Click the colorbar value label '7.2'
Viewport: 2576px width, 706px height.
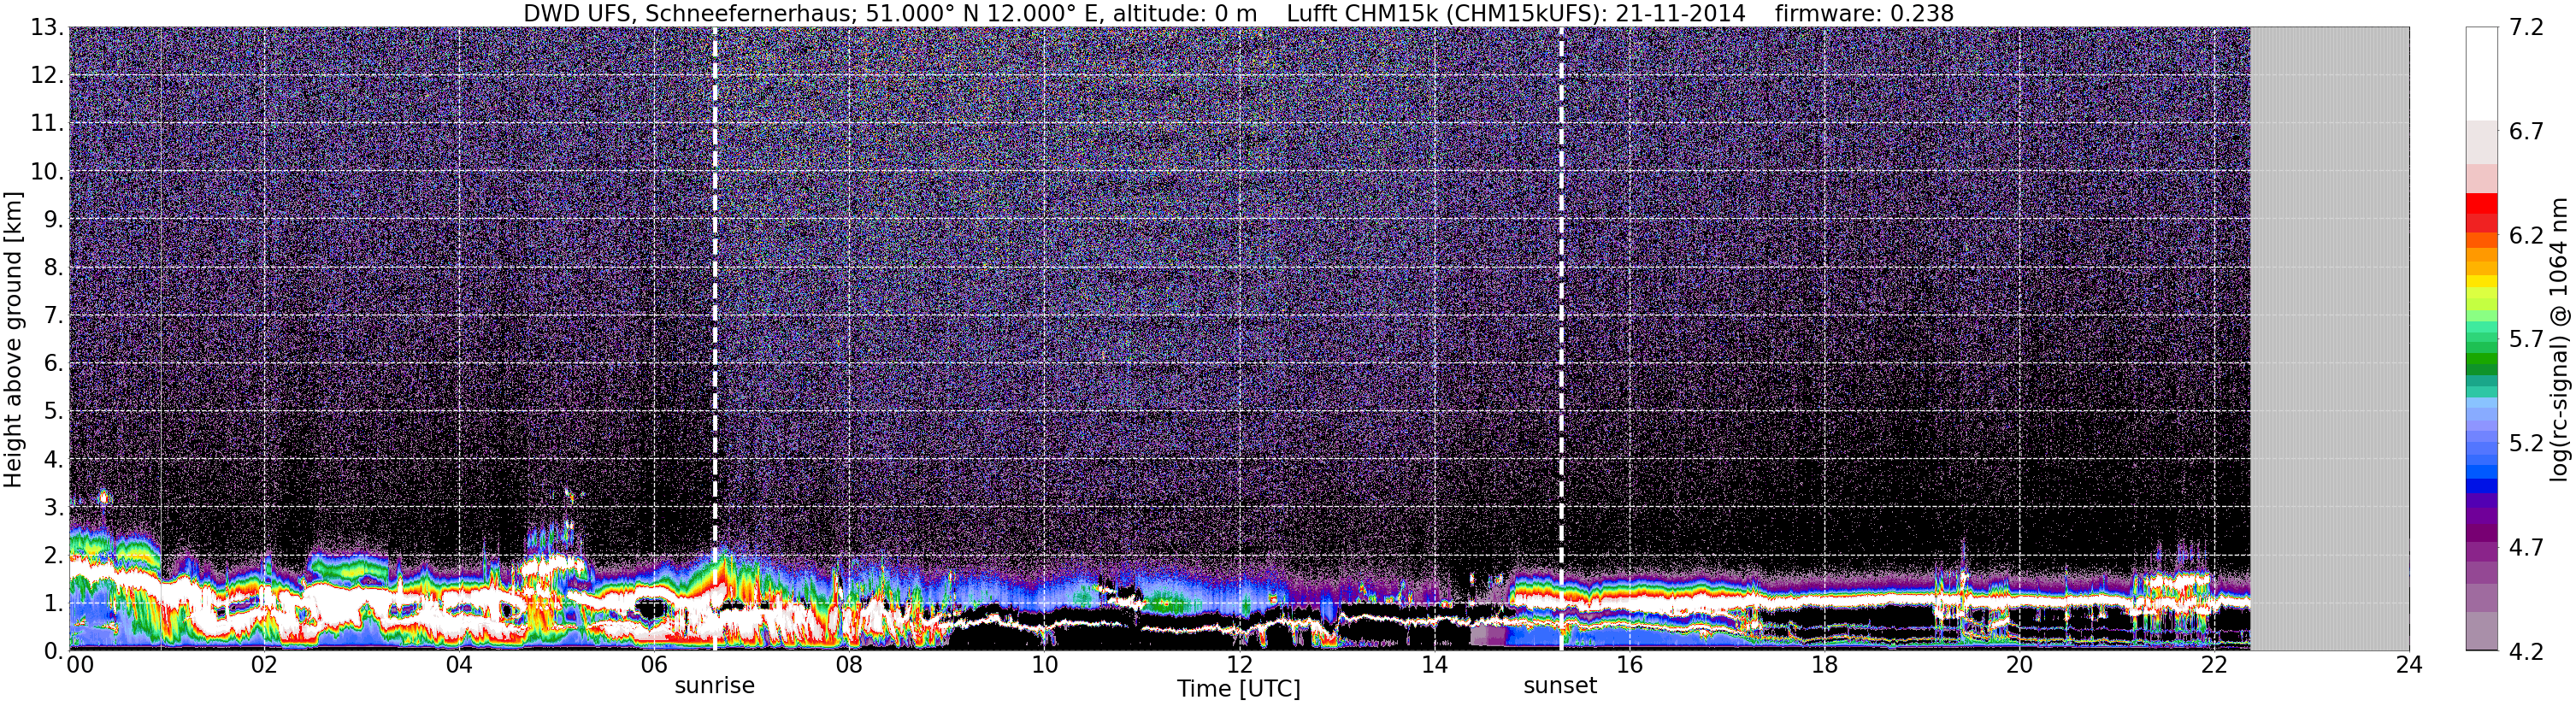coord(2526,28)
